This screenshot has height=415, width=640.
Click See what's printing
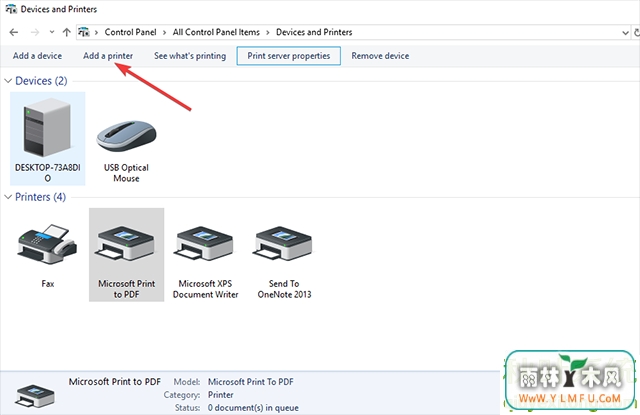(x=190, y=56)
